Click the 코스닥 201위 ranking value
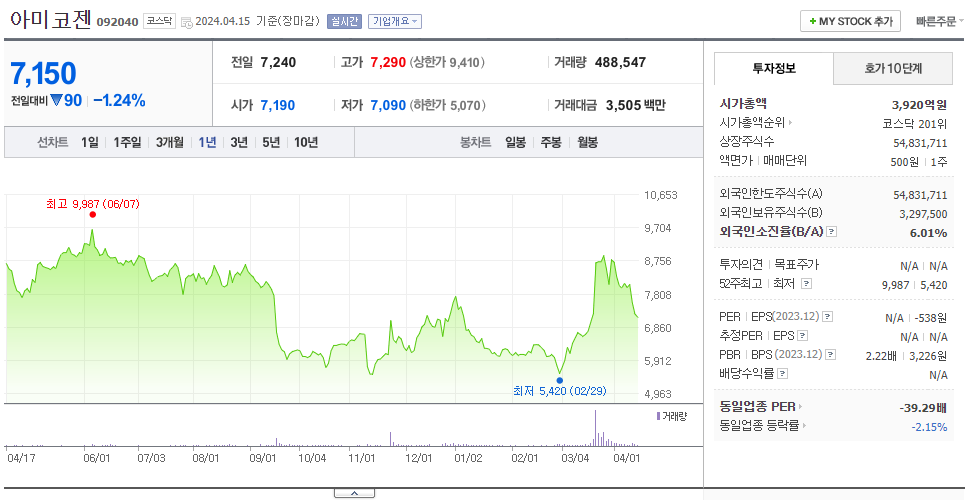This screenshot has height=500, width=968. (x=915, y=123)
